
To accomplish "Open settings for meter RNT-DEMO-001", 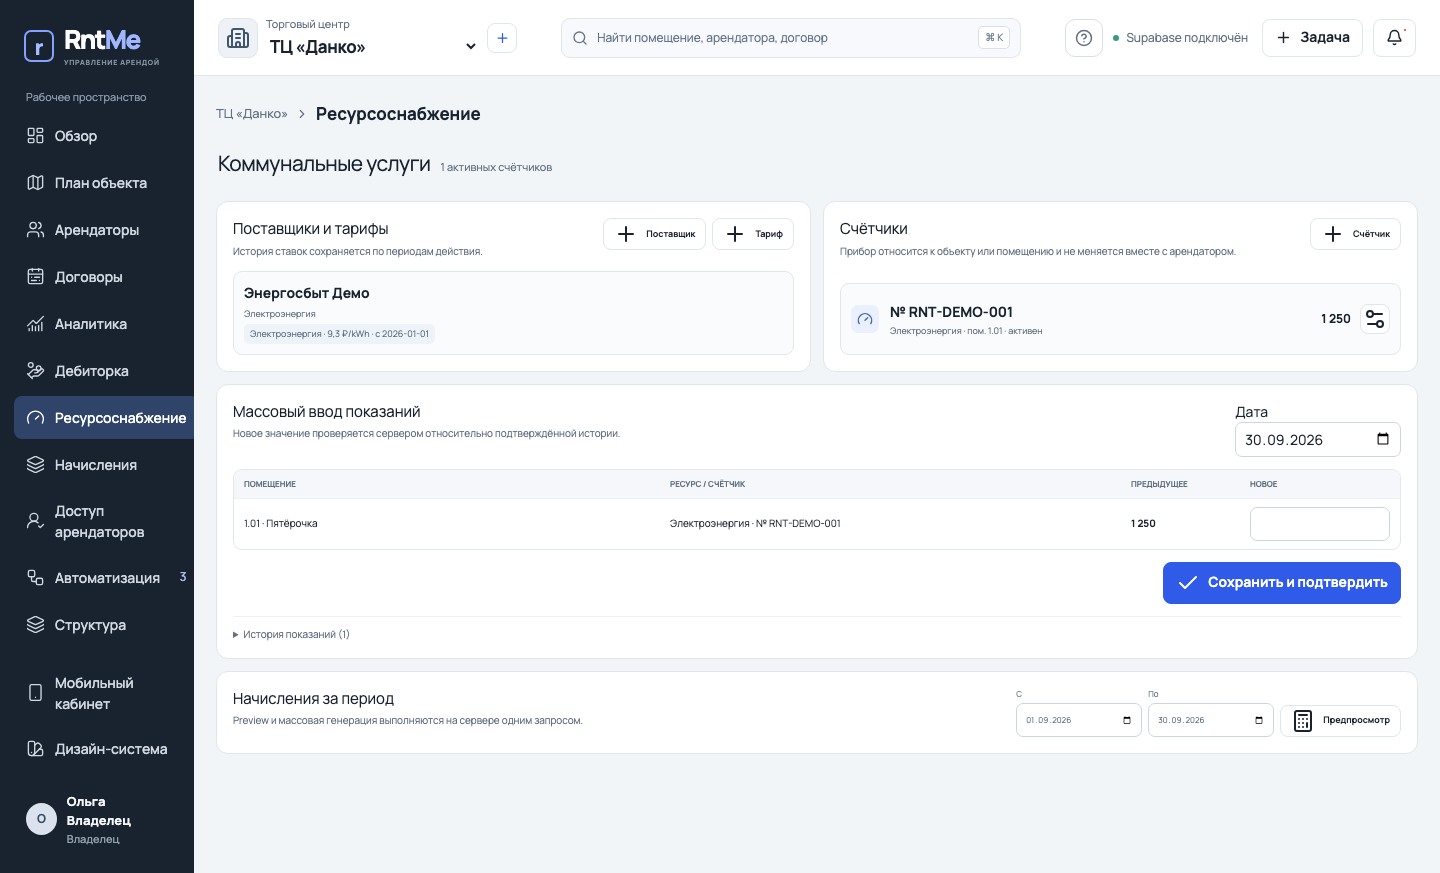I will 1375,319.
